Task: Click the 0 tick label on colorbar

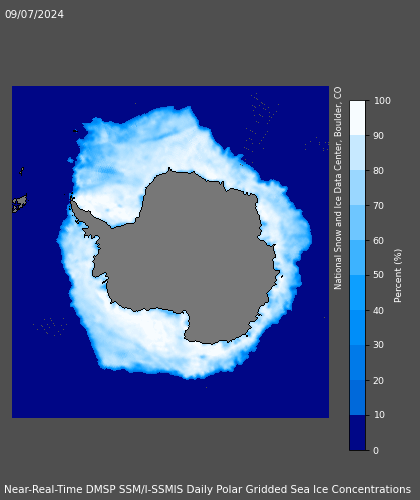Action: (376, 451)
